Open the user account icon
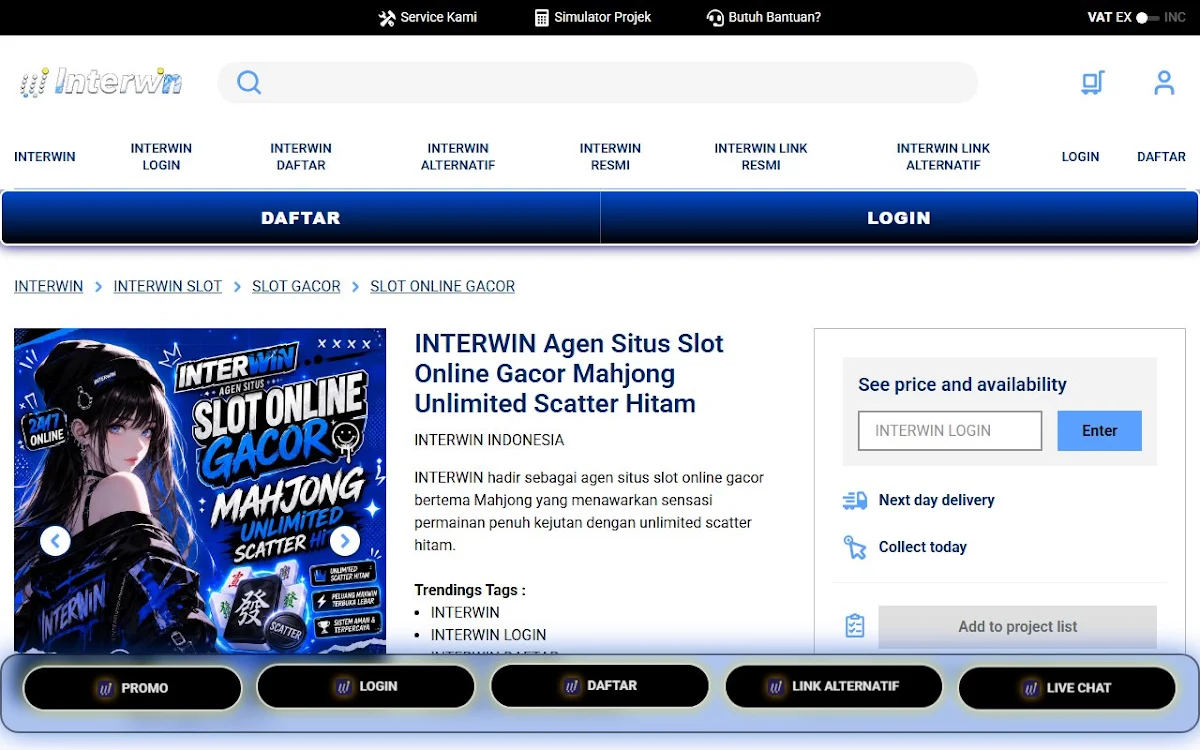1200x750 pixels. coord(1164,82)
